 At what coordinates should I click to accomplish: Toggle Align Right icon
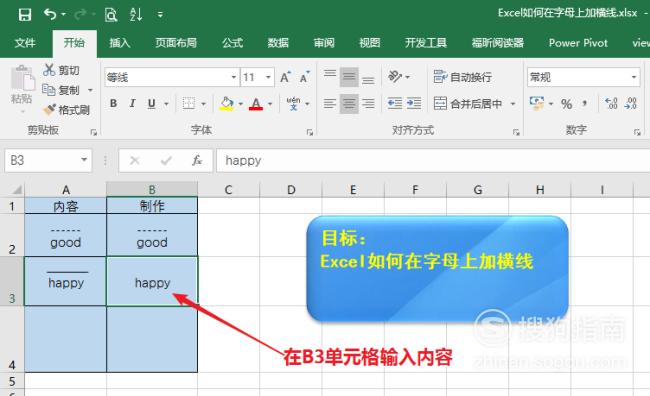(368, 103)
